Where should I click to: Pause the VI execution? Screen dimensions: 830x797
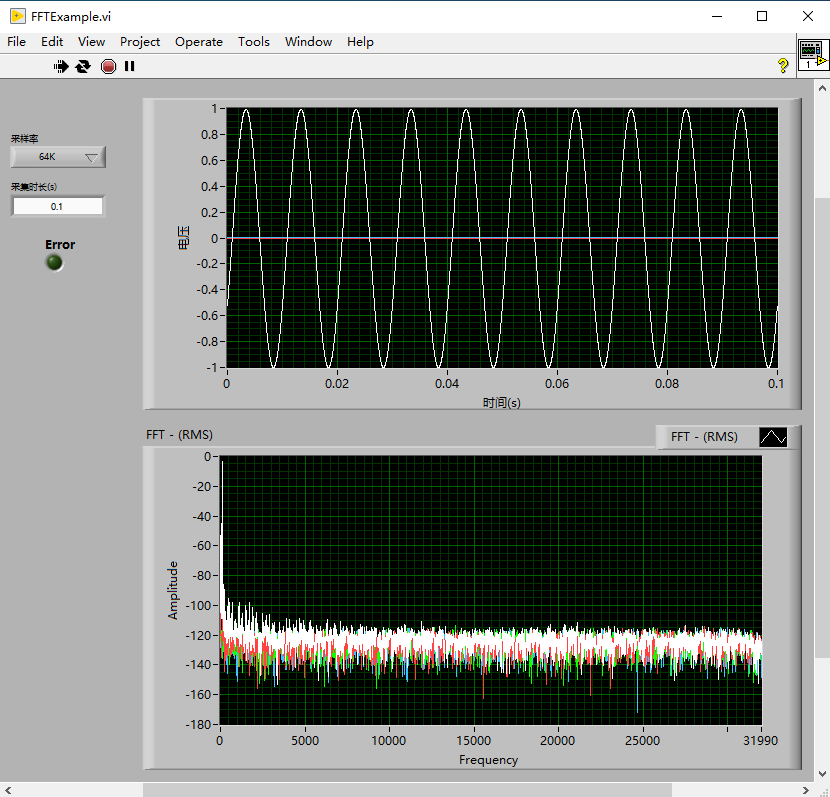(129, 66)
